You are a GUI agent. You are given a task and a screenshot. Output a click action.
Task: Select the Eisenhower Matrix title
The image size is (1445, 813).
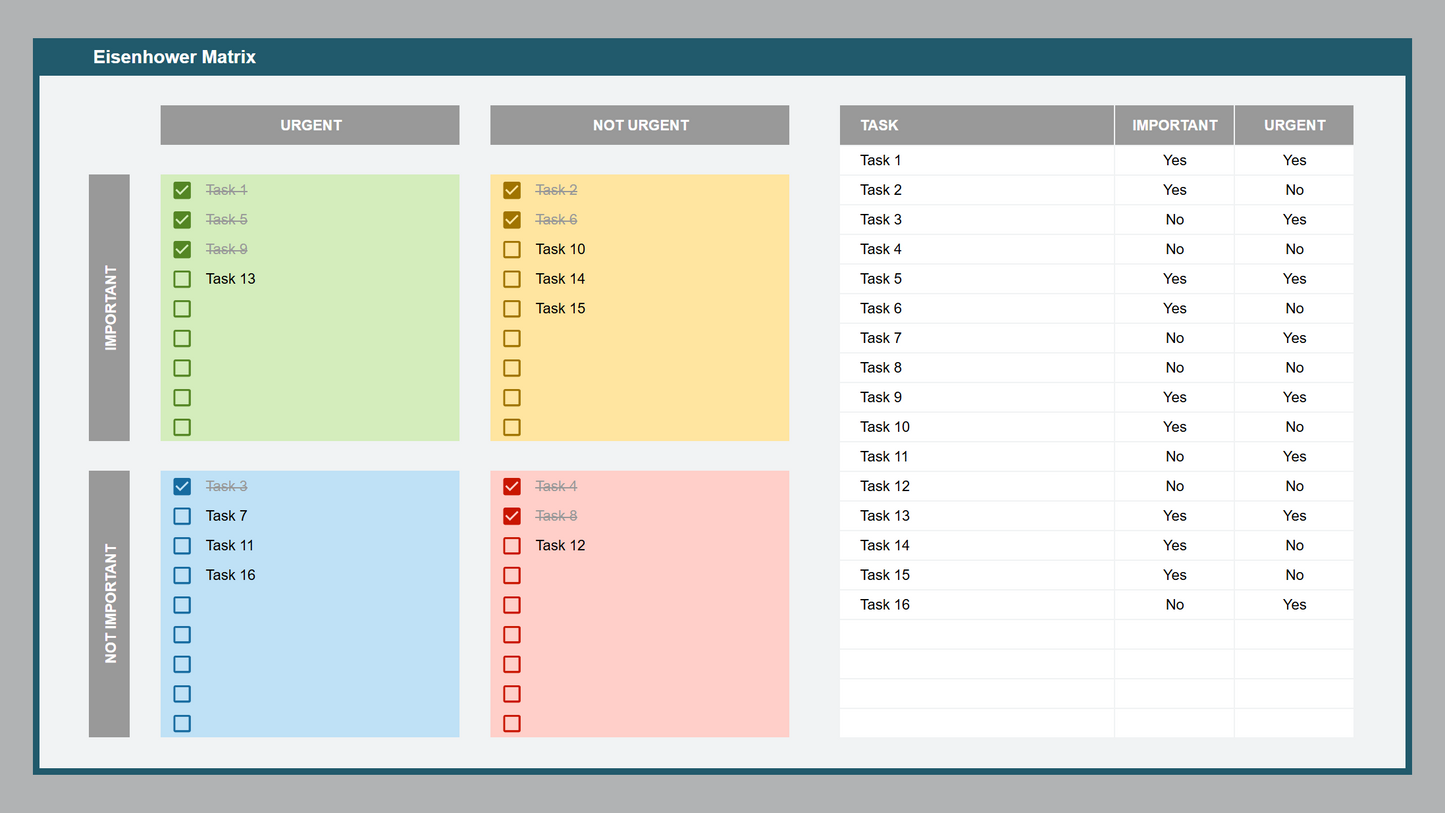click(174, 57)
